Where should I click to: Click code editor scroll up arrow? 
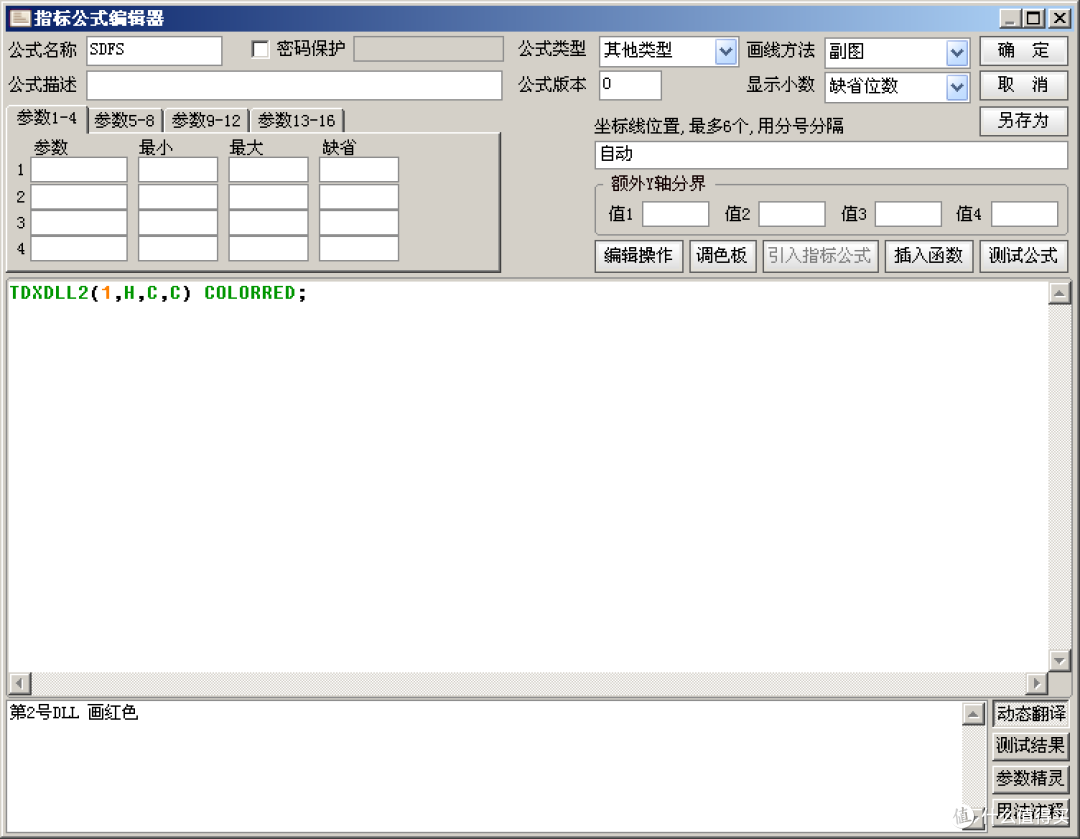point(1059,293)
